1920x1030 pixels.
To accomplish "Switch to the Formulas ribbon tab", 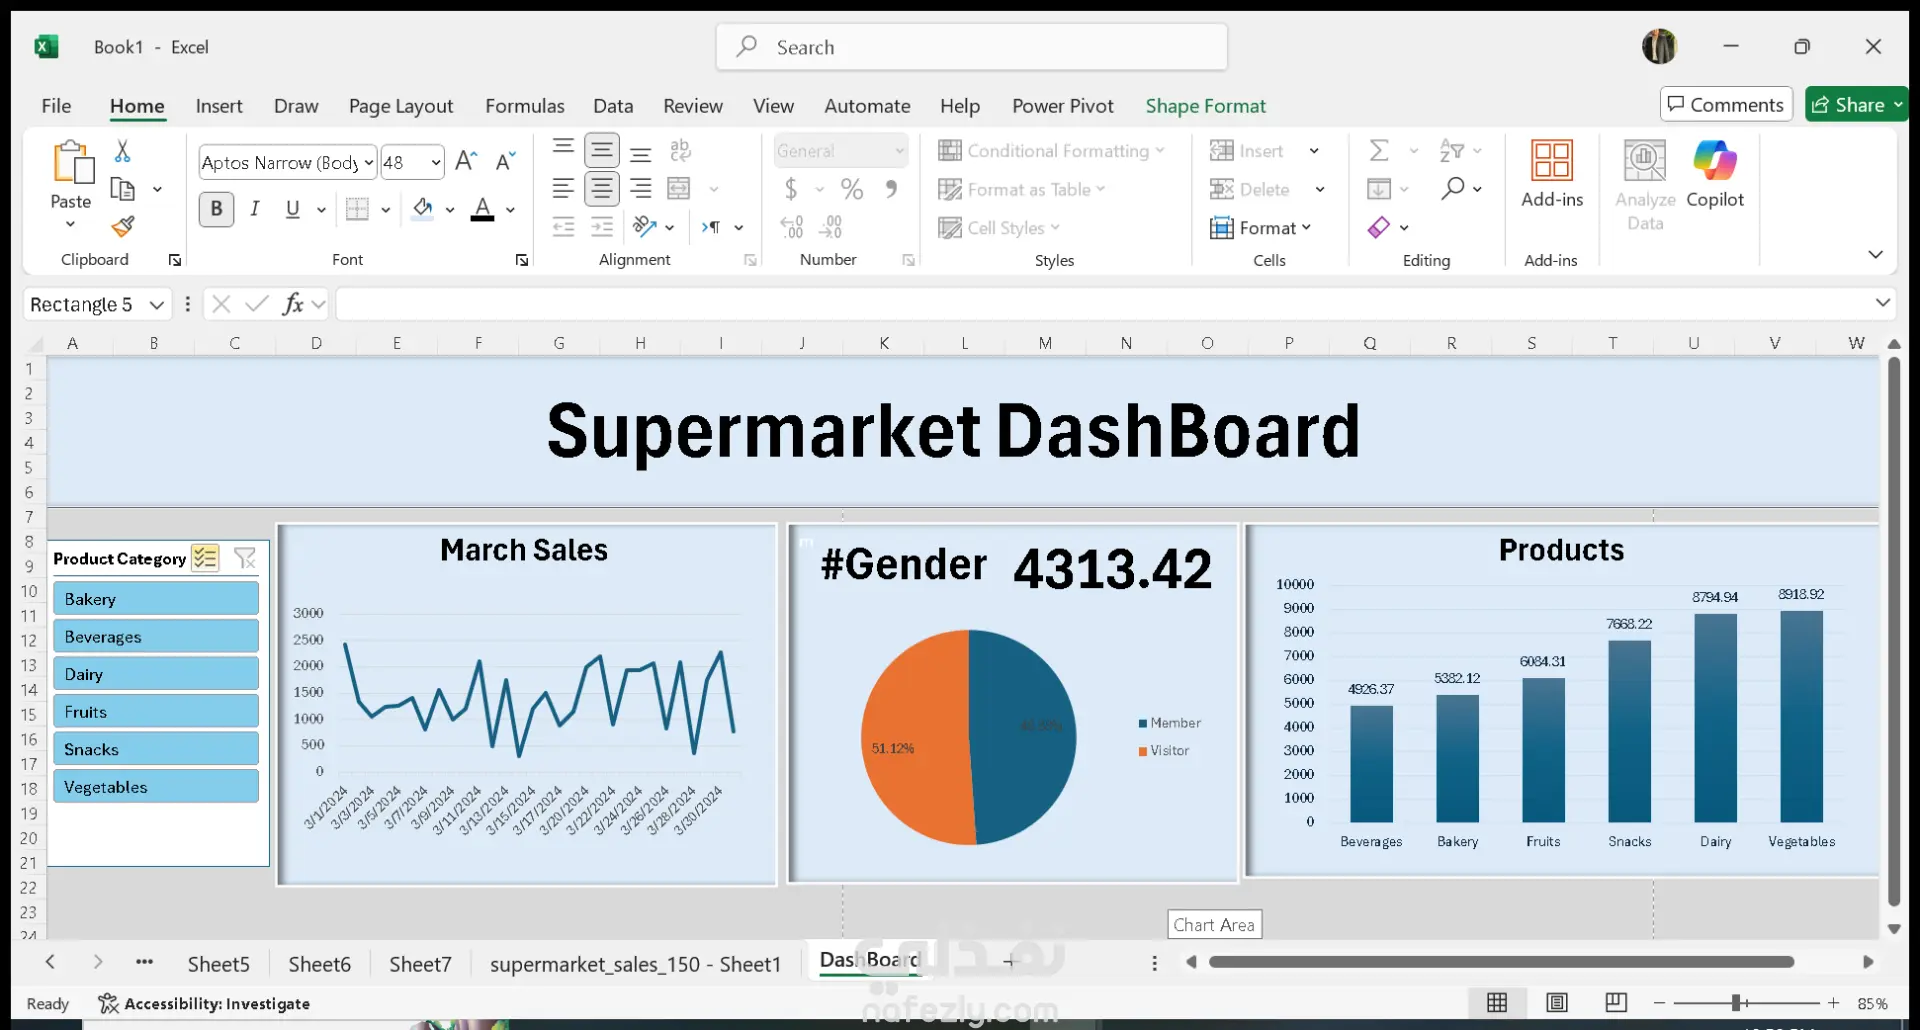I will [525, 106].
